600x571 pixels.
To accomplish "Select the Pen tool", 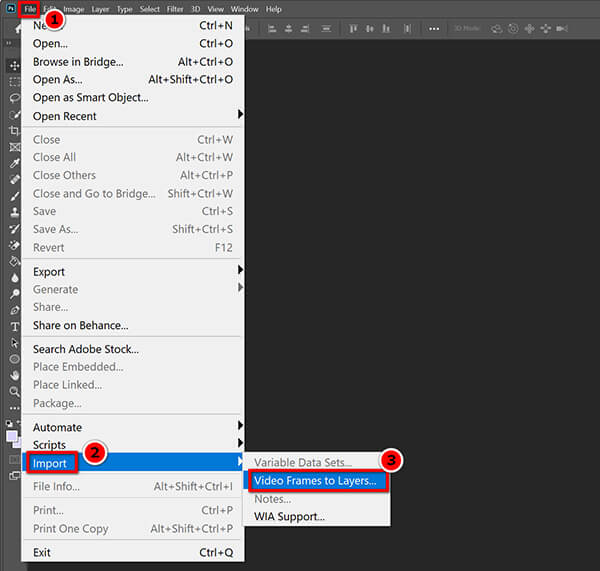I will [x=15, y=310].
